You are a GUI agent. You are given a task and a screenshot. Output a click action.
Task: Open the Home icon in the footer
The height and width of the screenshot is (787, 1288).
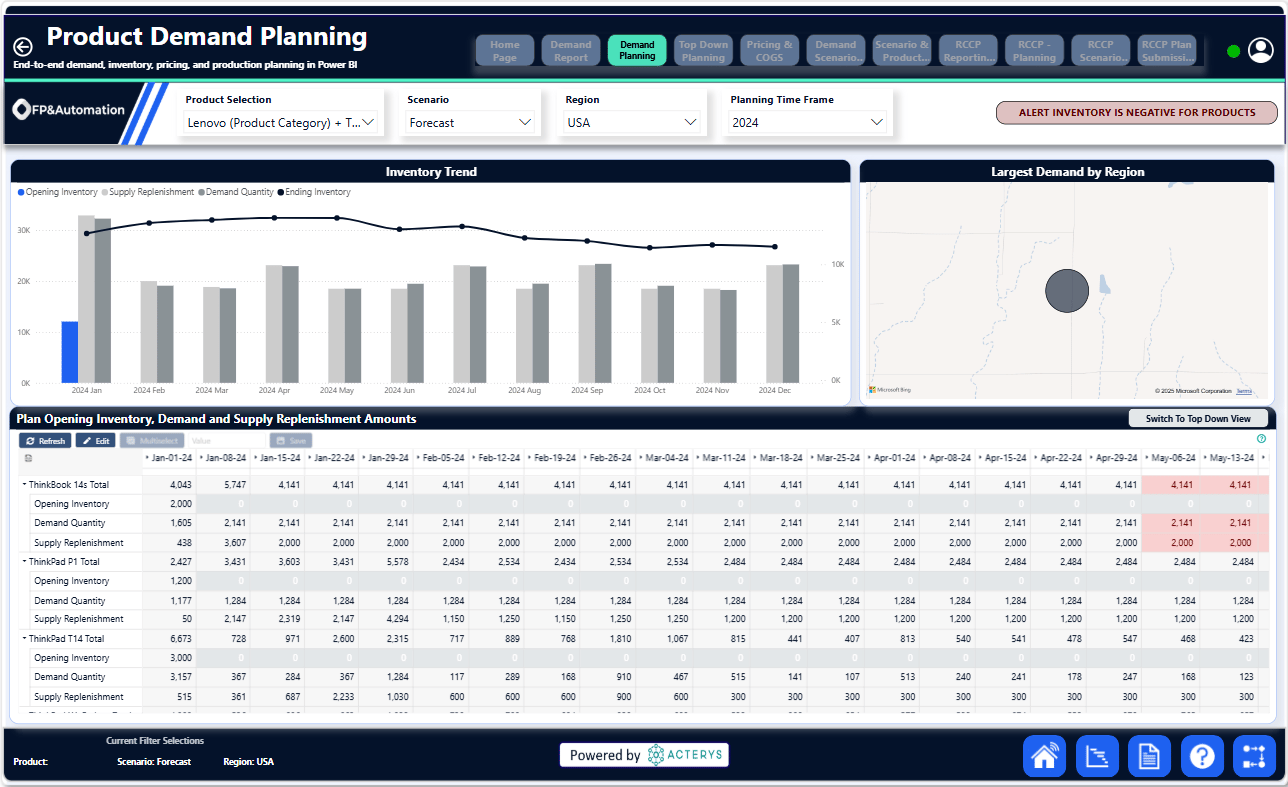(x=1044, y=756)
